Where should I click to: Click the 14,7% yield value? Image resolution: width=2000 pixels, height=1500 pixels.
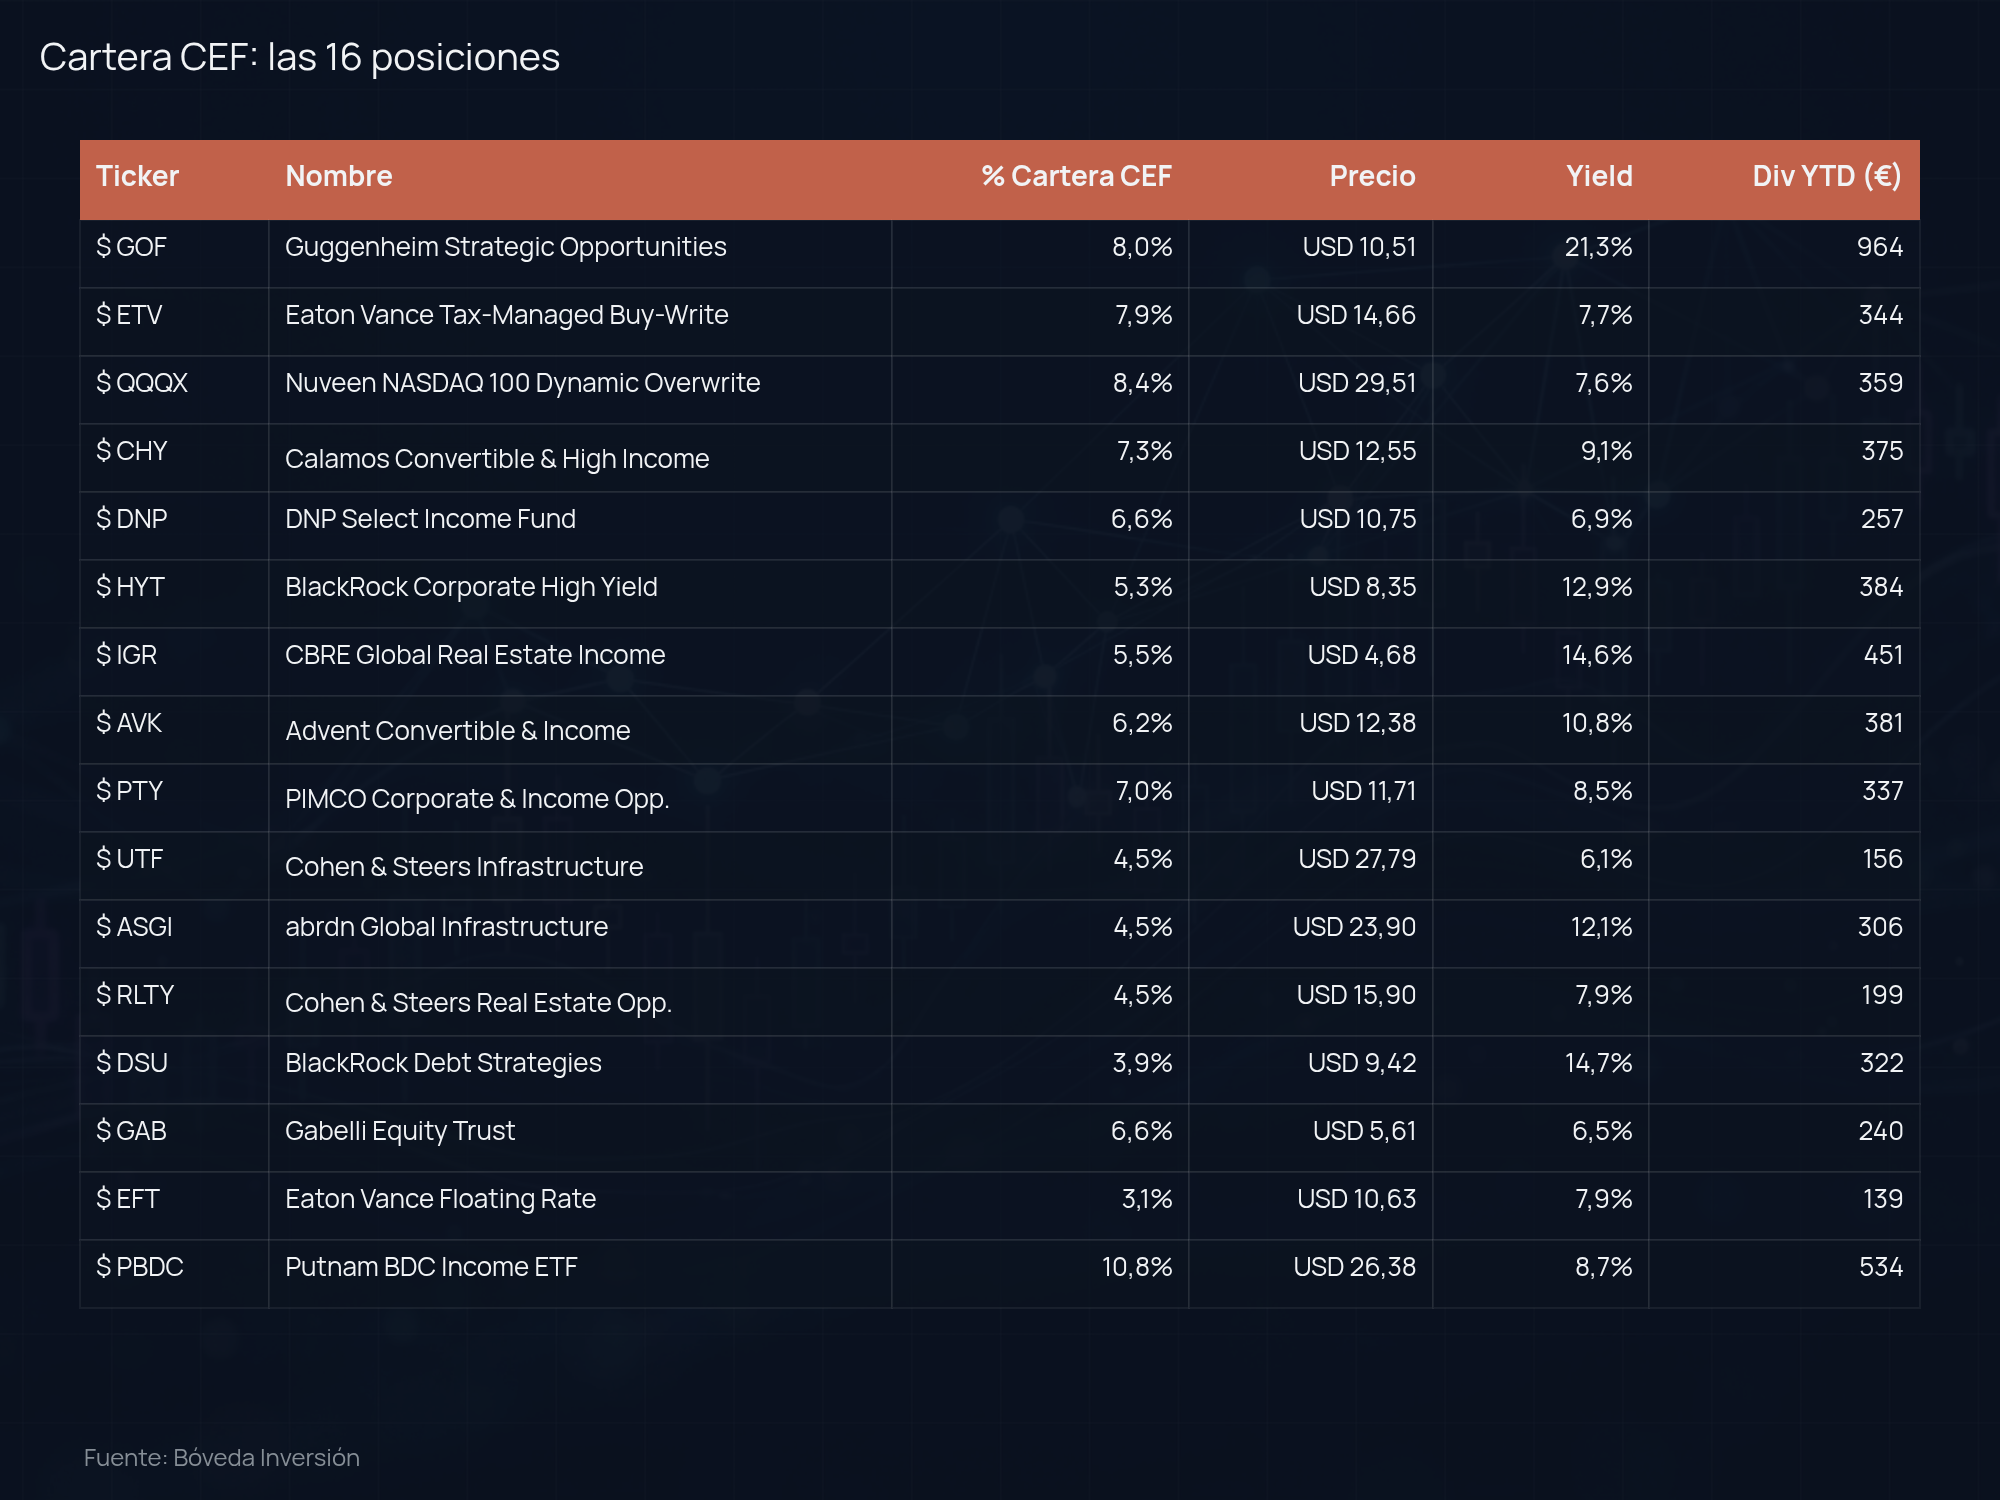1598,1063
